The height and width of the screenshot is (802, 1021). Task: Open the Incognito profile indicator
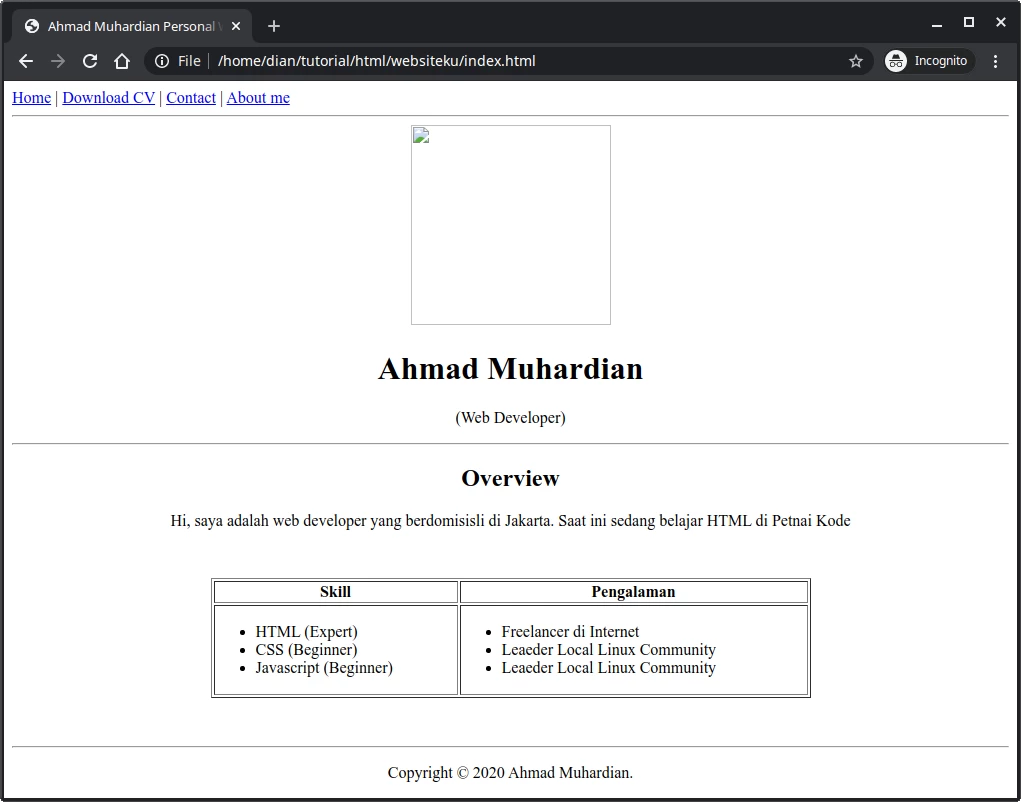coord(927,61)
